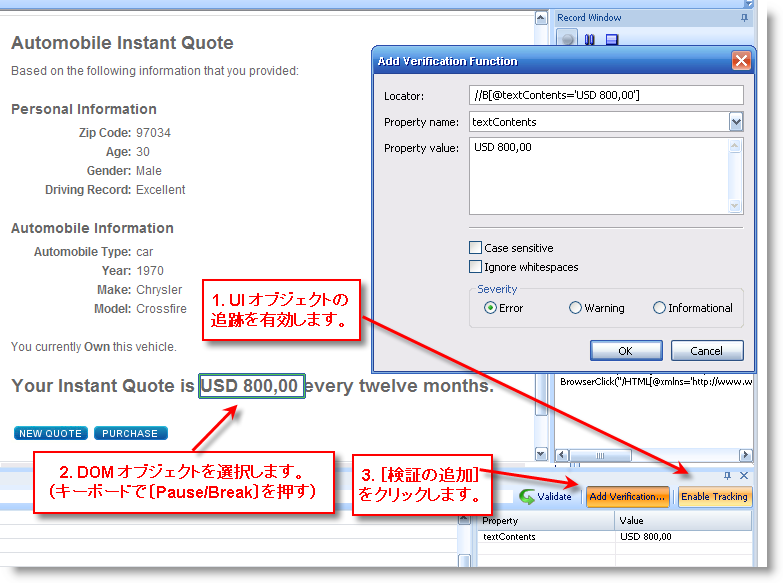Pin the Record Window panel
The width and height of the screenshot is (783, 583).
743,18
